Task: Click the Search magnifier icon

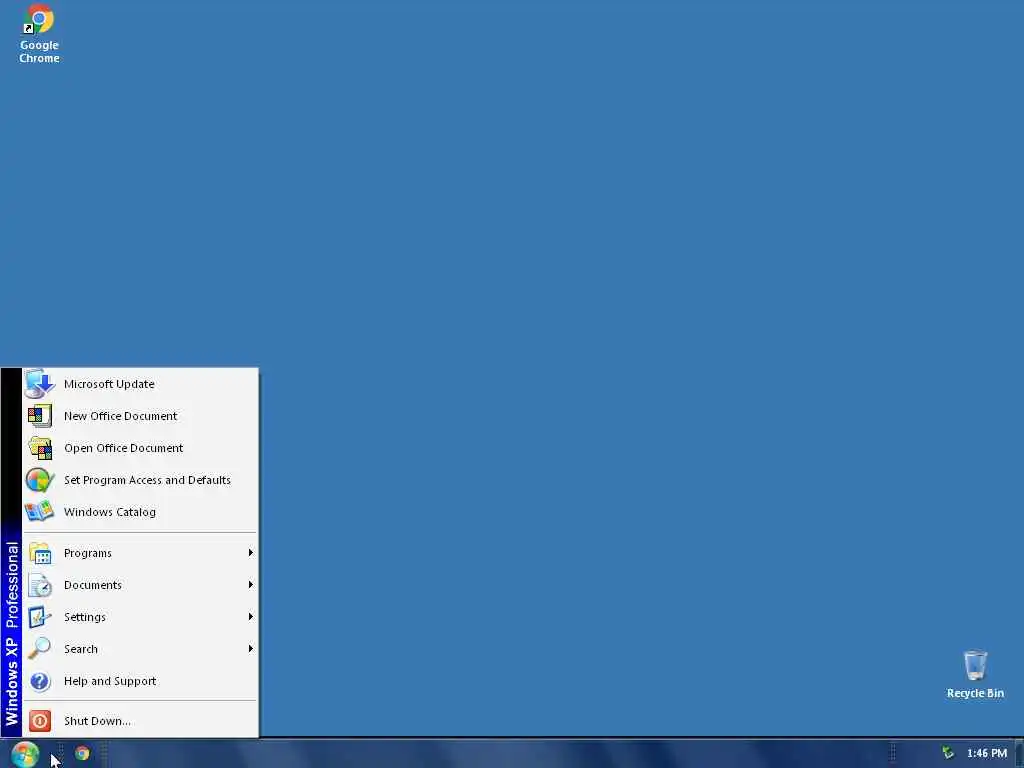Action: pyautogui.click(x=39, y=648)
